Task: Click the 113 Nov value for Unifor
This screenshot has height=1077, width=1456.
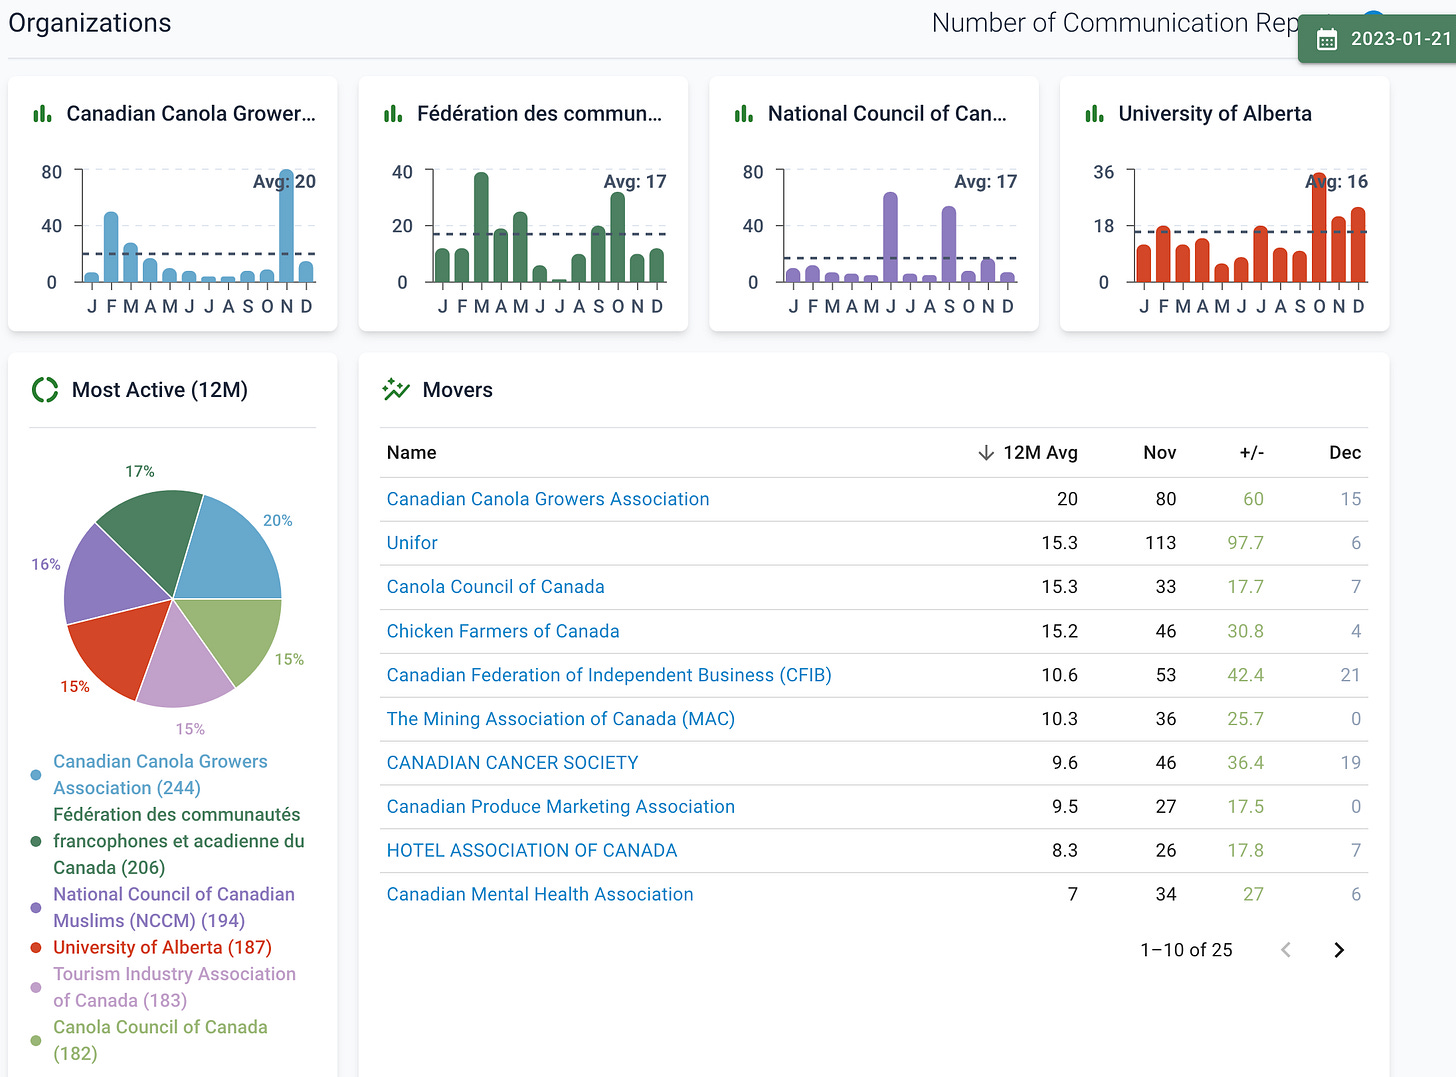Action: pos(1160,543)
